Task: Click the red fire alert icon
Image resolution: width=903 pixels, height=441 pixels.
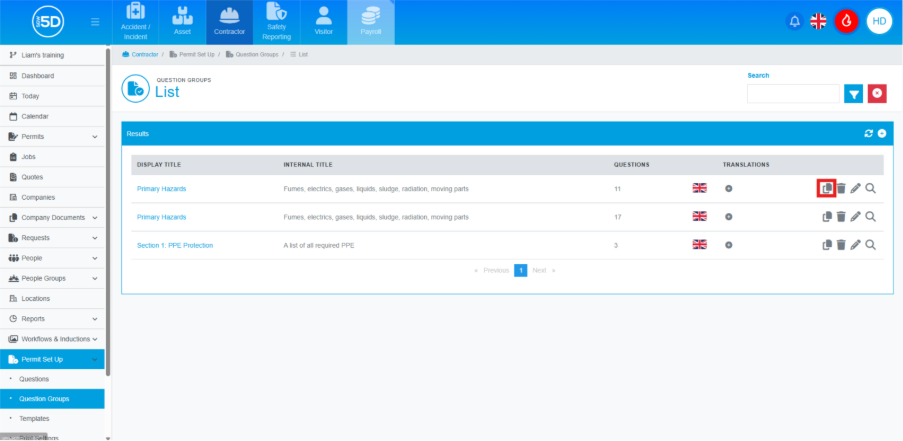Action: (846, 22)
